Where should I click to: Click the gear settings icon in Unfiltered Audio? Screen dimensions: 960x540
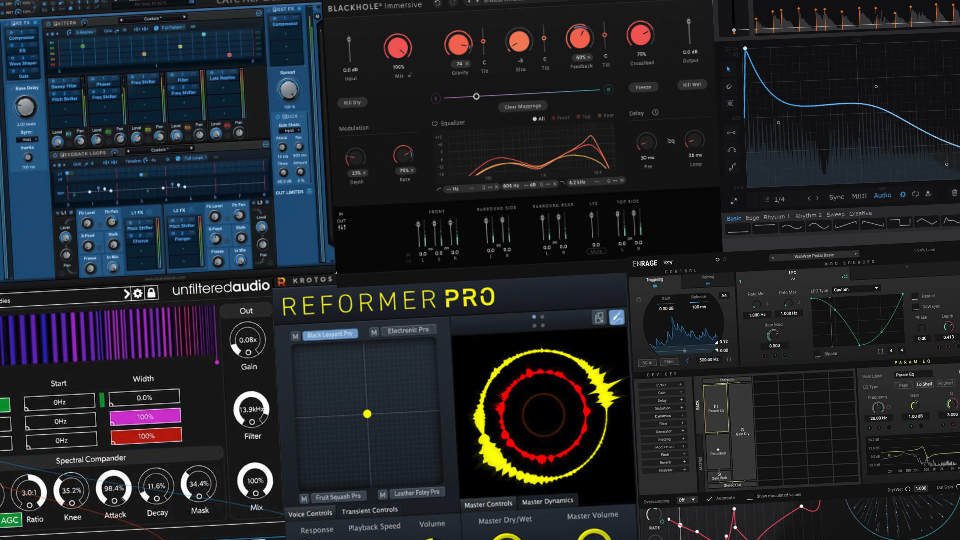pyautogui.click(x=138, y=294)
